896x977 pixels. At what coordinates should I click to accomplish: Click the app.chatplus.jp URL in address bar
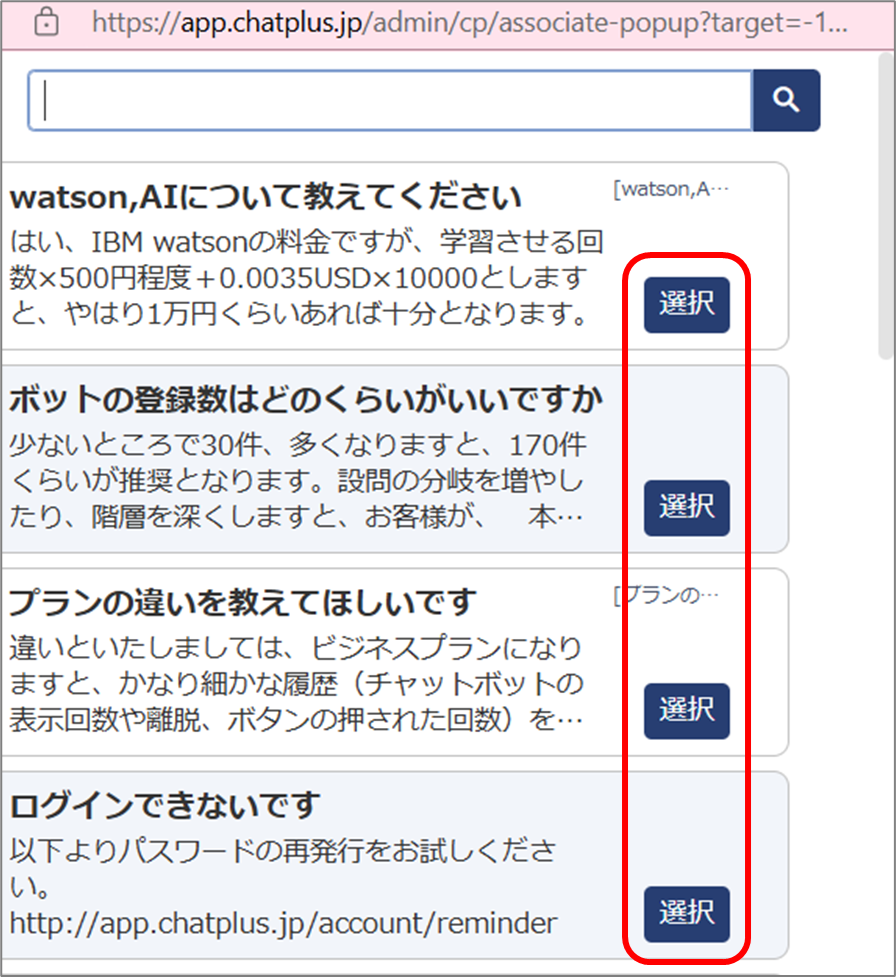point(469,23)
